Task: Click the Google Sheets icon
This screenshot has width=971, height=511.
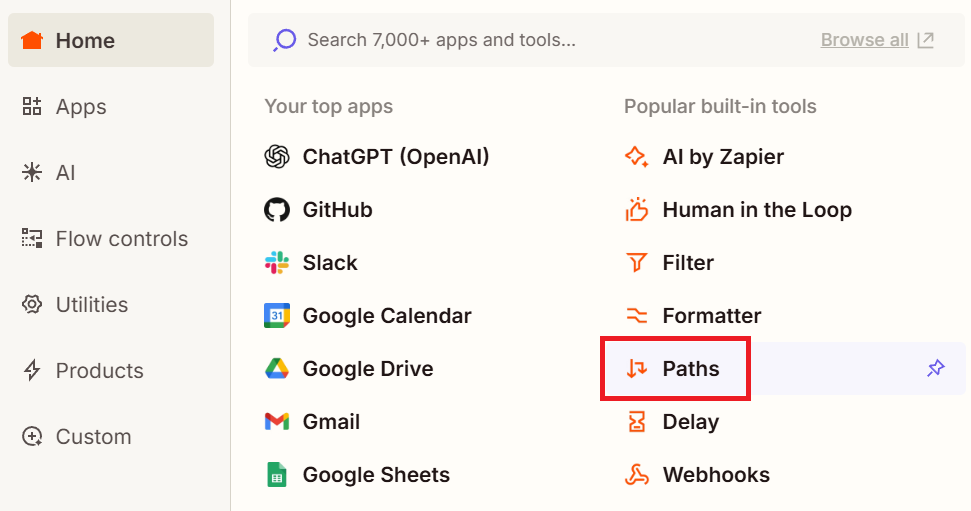Action: pos(277,475)
